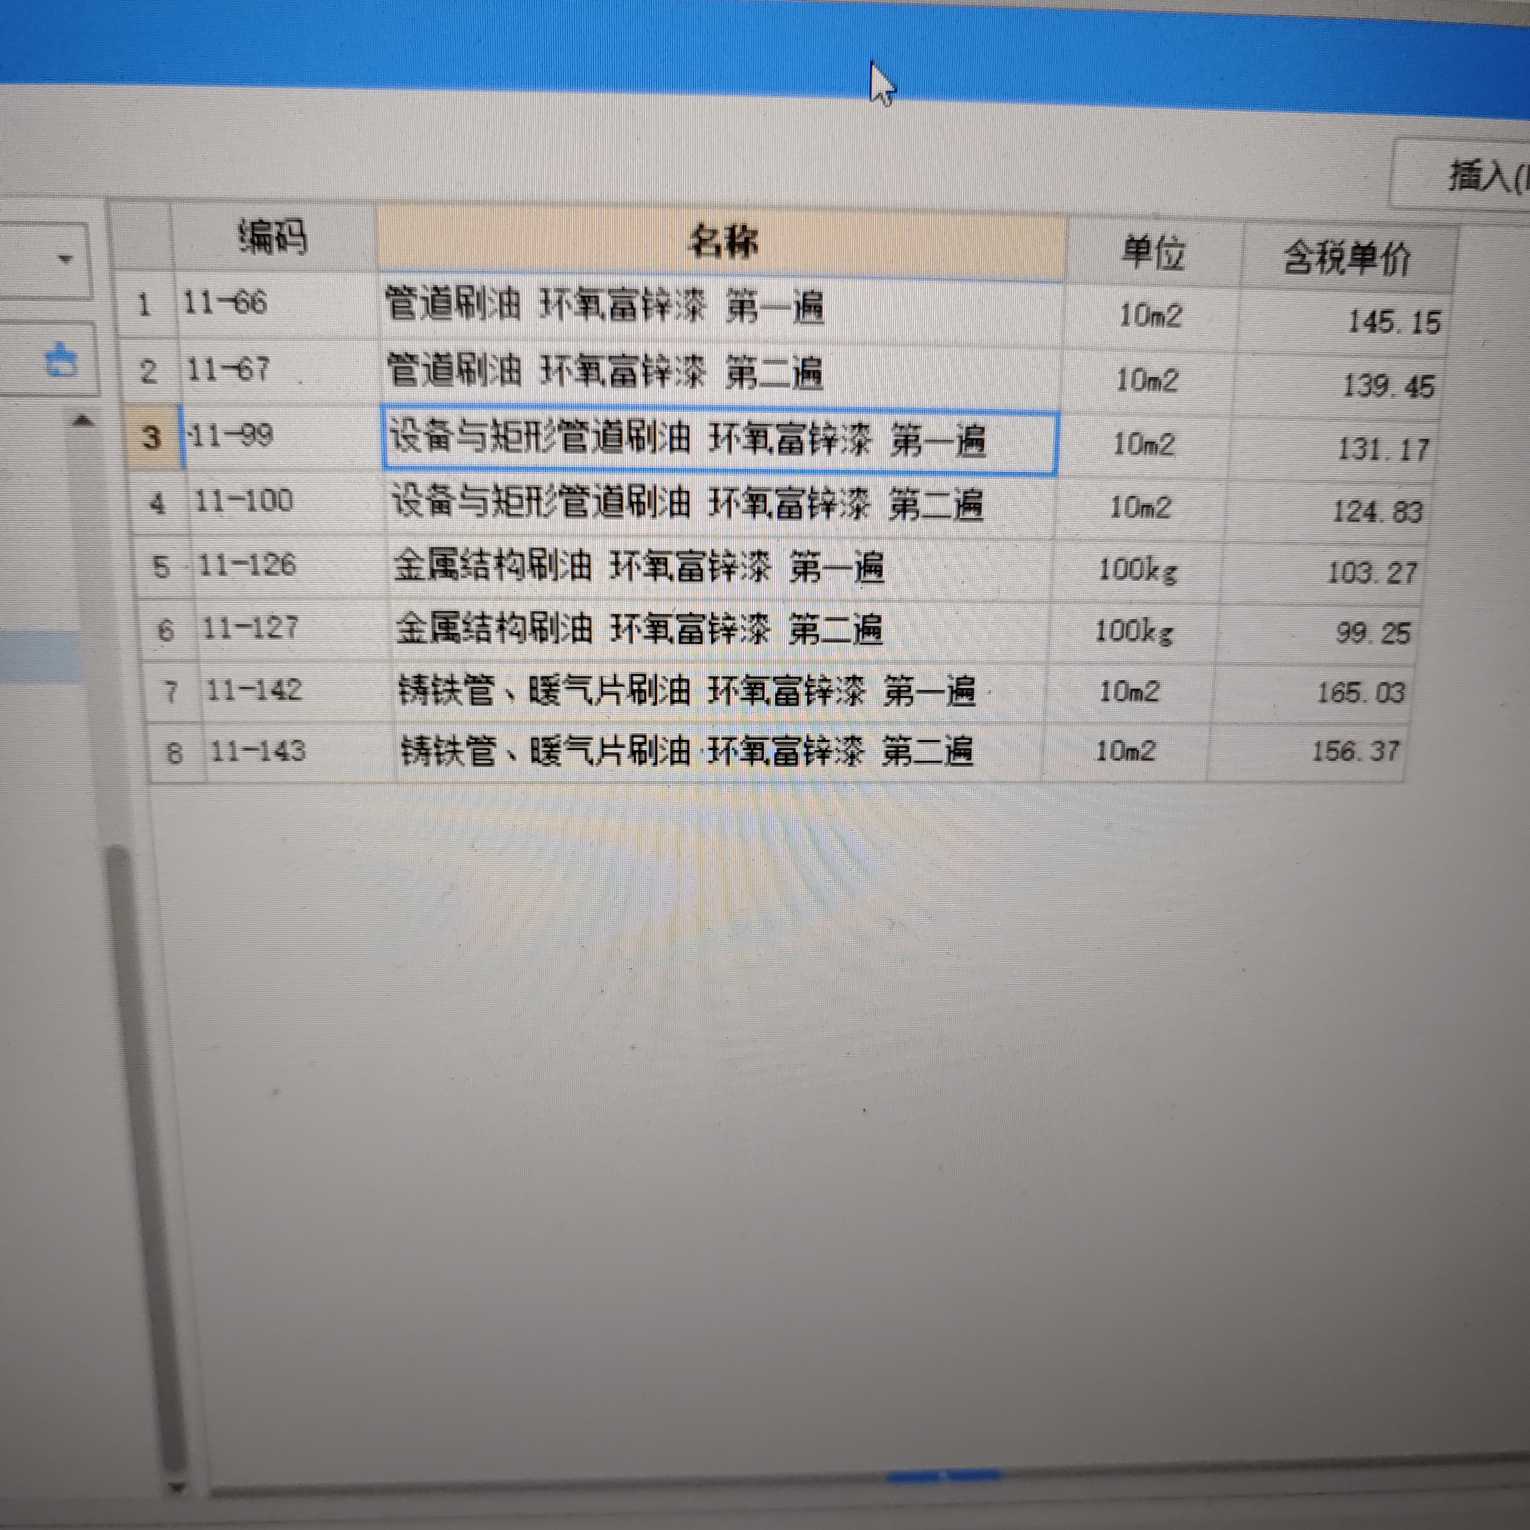Click price value 131.17

tap(1383, 450)
